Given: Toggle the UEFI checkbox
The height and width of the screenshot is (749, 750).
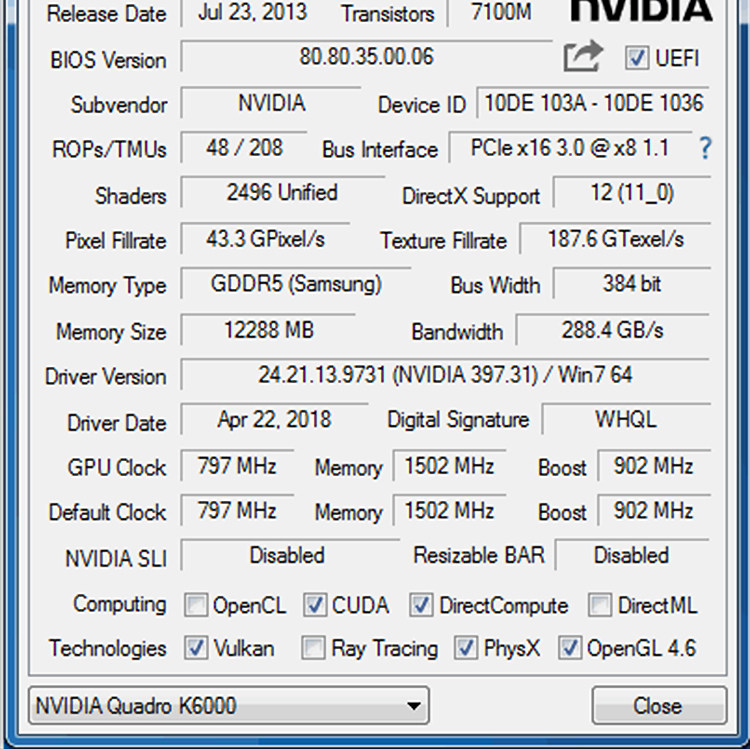Looking at the screenshot, I should pos(637,58).
